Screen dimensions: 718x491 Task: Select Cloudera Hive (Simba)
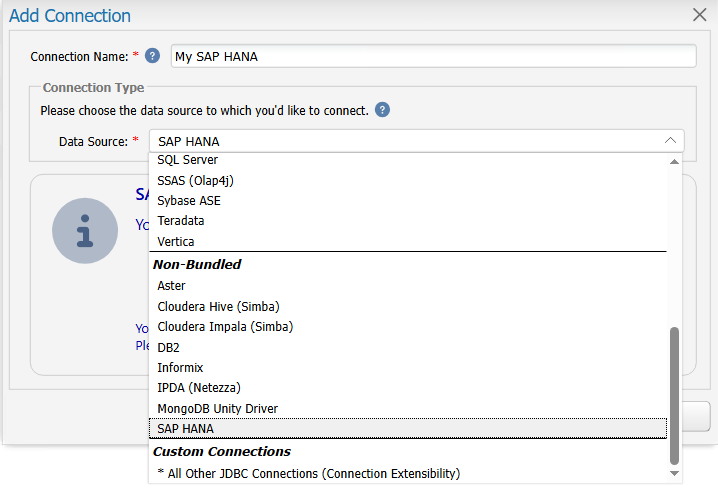[x=408, y=306]
